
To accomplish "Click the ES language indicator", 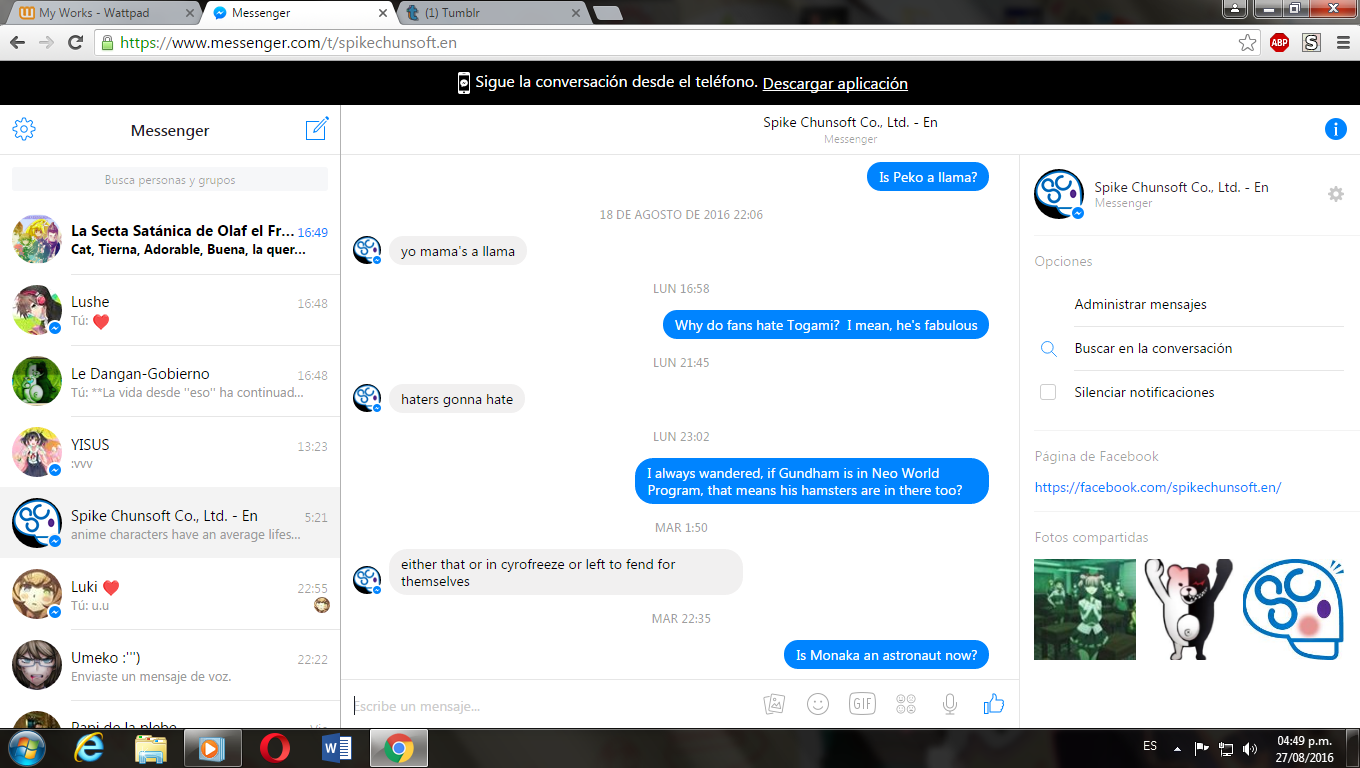I will (1150, 746).
